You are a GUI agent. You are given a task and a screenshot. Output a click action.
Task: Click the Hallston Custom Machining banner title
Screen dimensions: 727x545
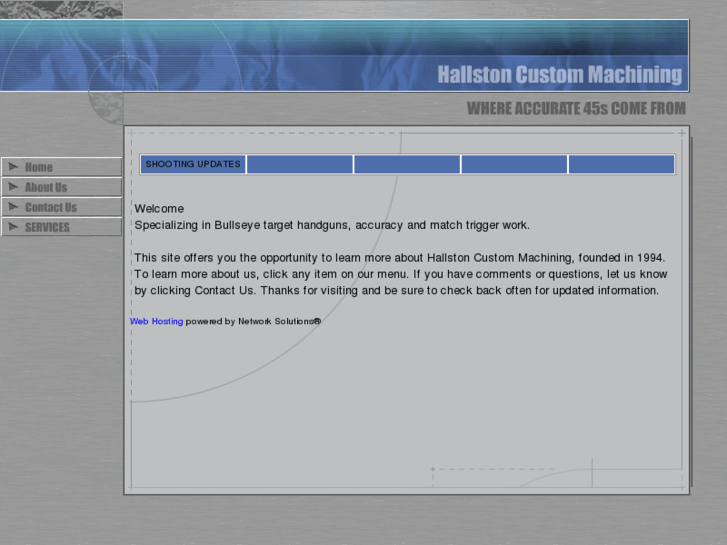point(560,74)
